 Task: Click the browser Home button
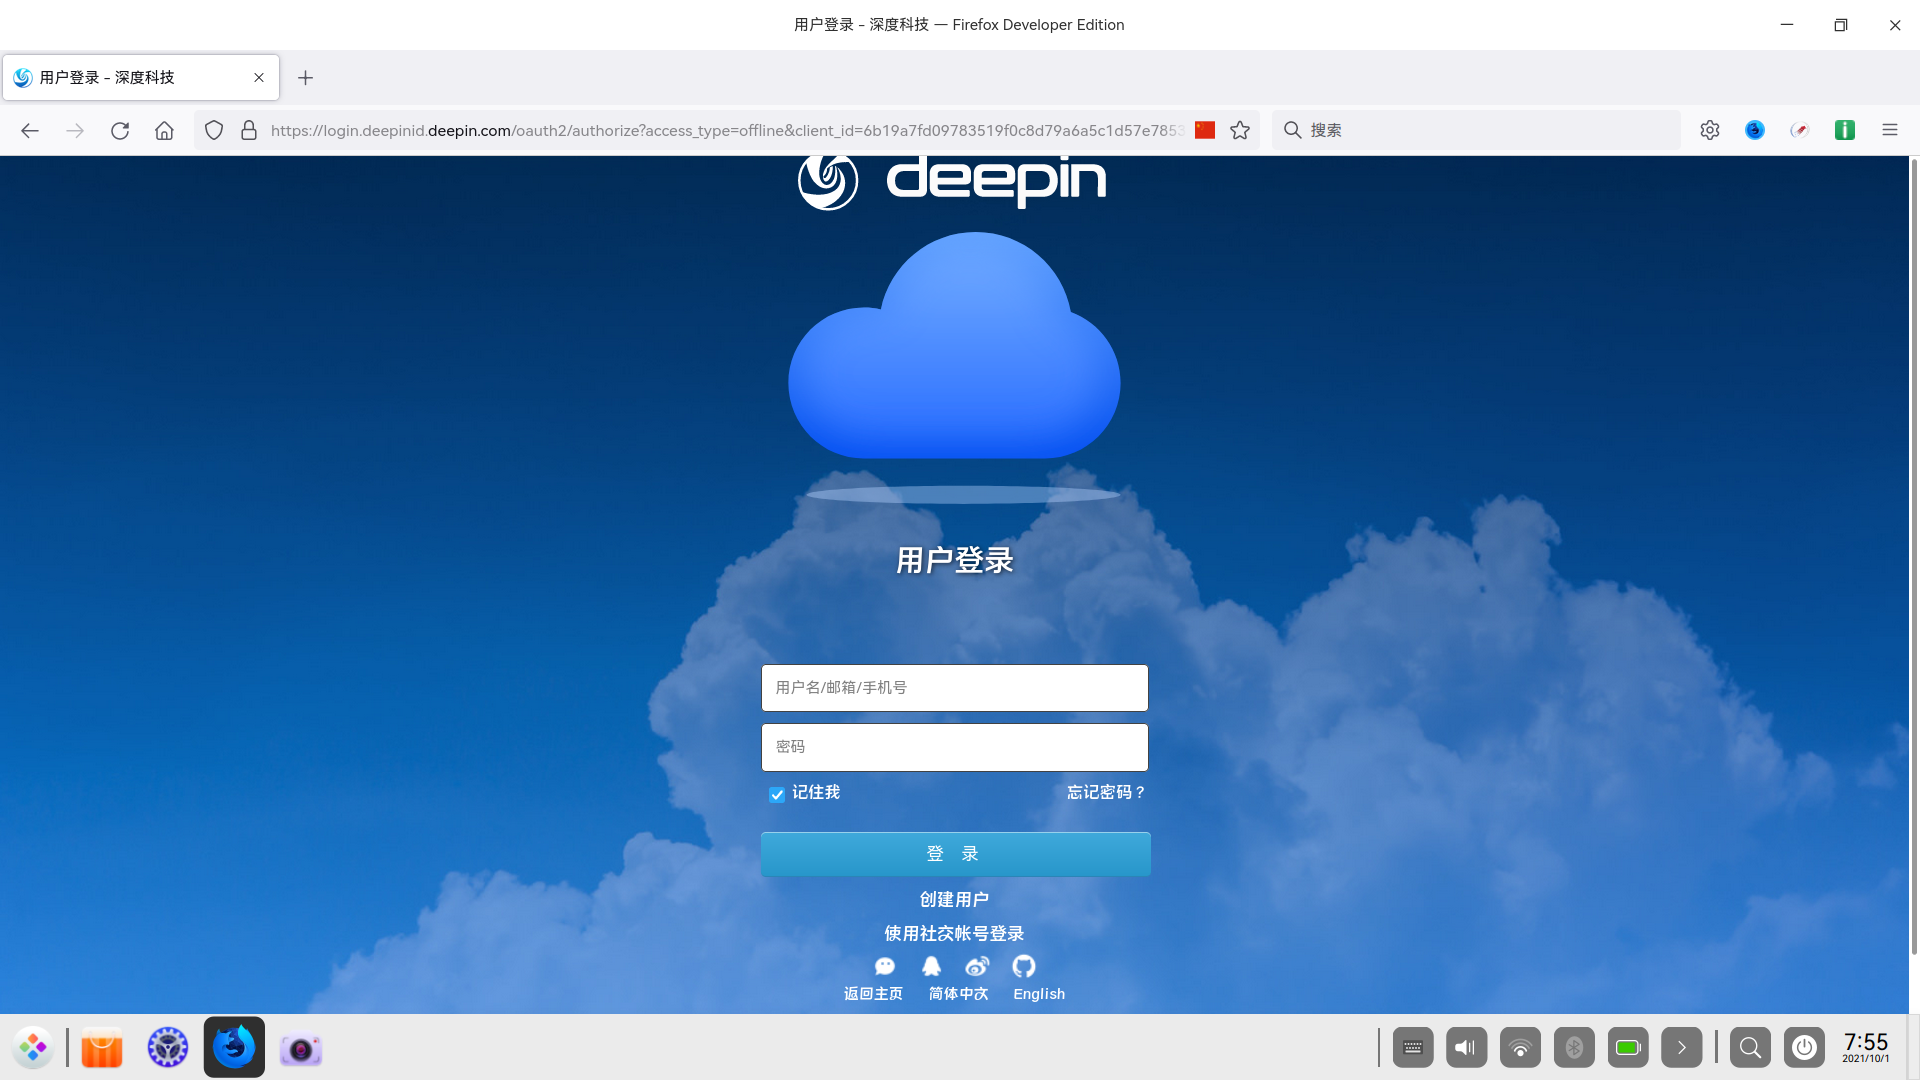pyautogui.click(x=164, y=130)
